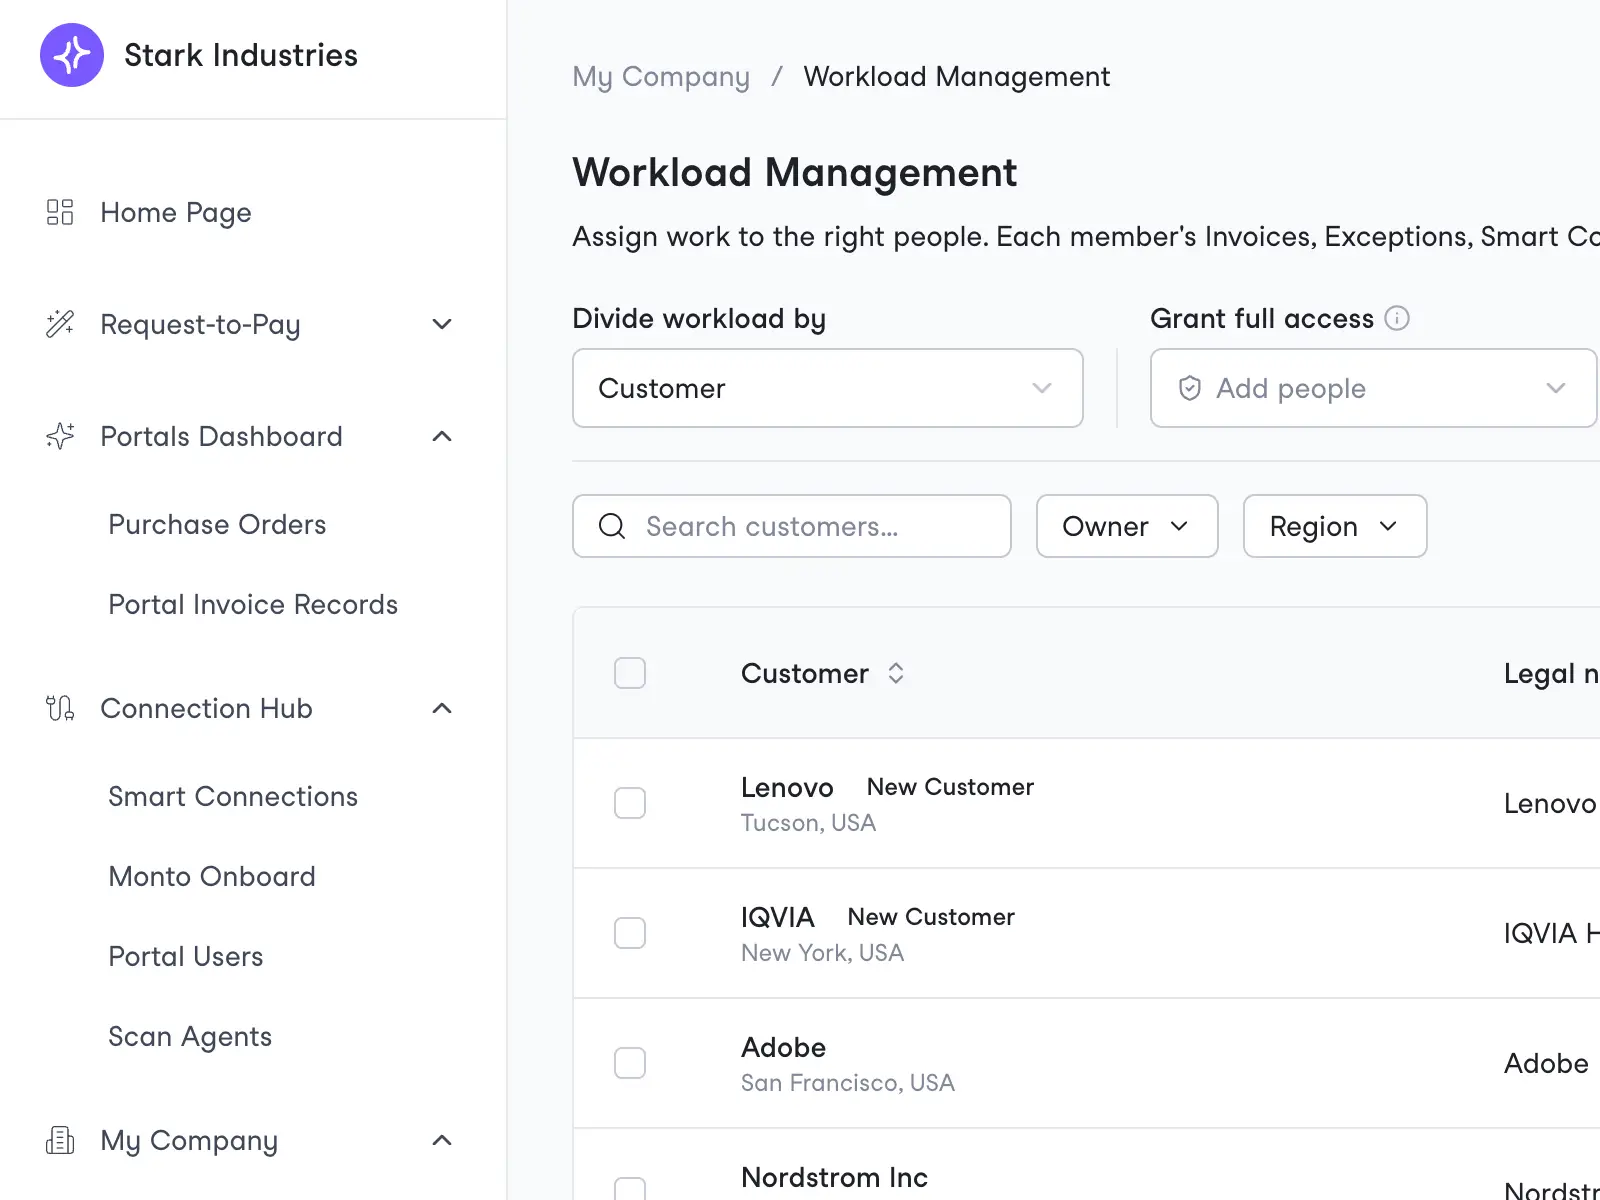Tick the select-all checkbox in table header

click(x=630, y=673)
